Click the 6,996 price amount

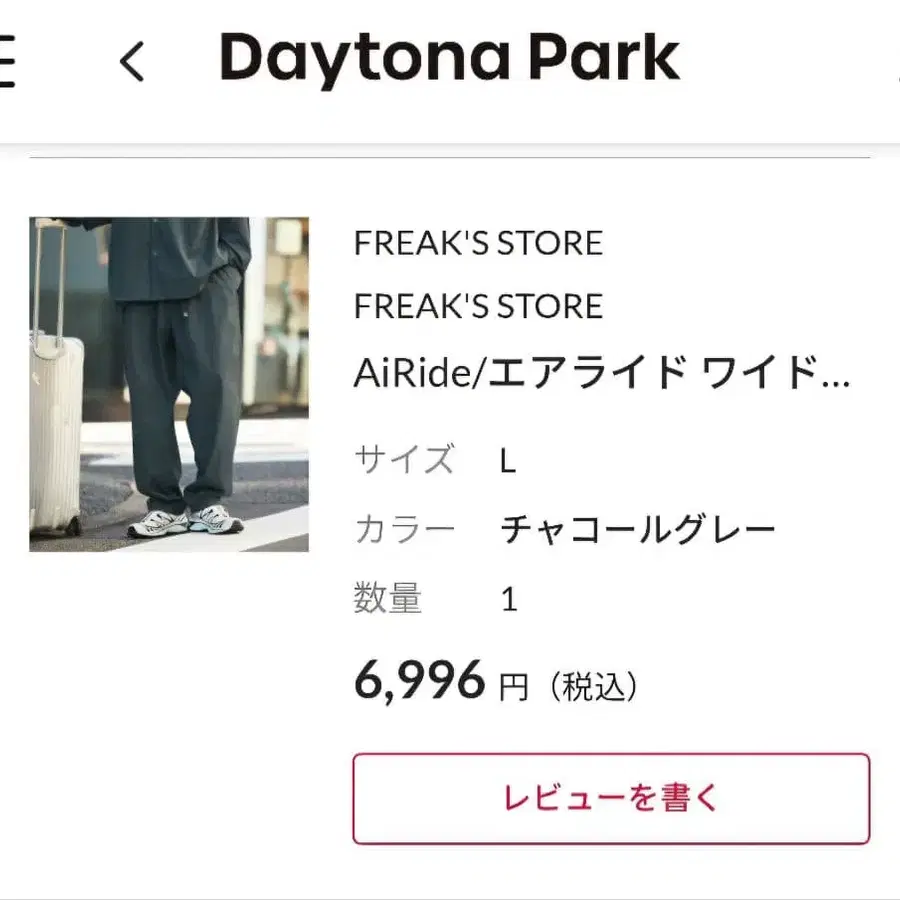coord(420,681)
